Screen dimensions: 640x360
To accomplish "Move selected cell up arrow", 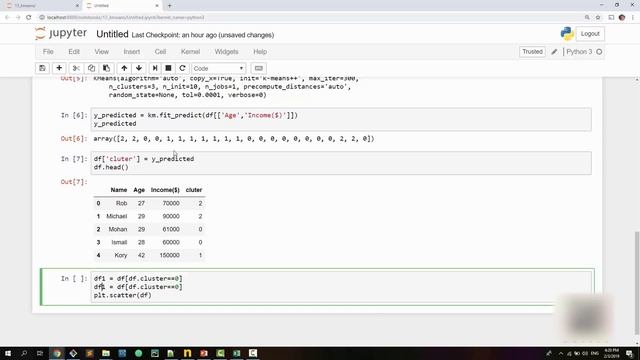I will tap(124, 68).
